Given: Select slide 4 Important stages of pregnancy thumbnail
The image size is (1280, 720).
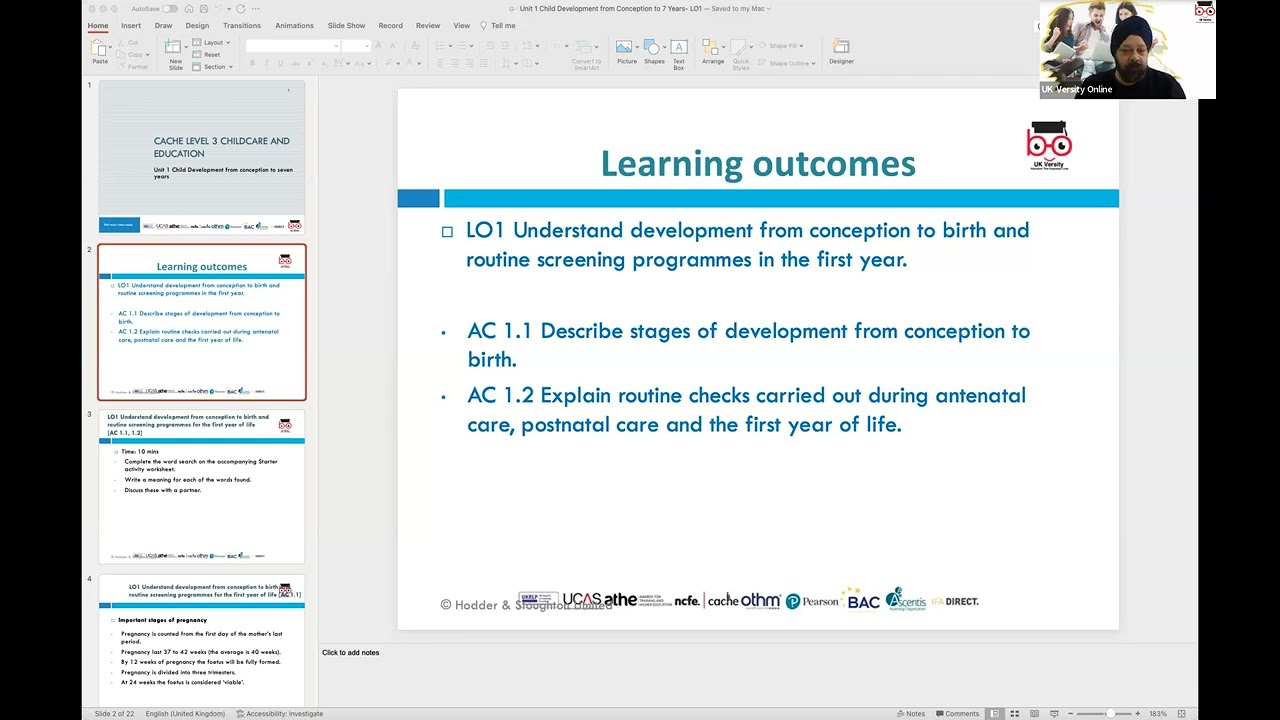Looking at the screenshot, I should click(202, 640).
